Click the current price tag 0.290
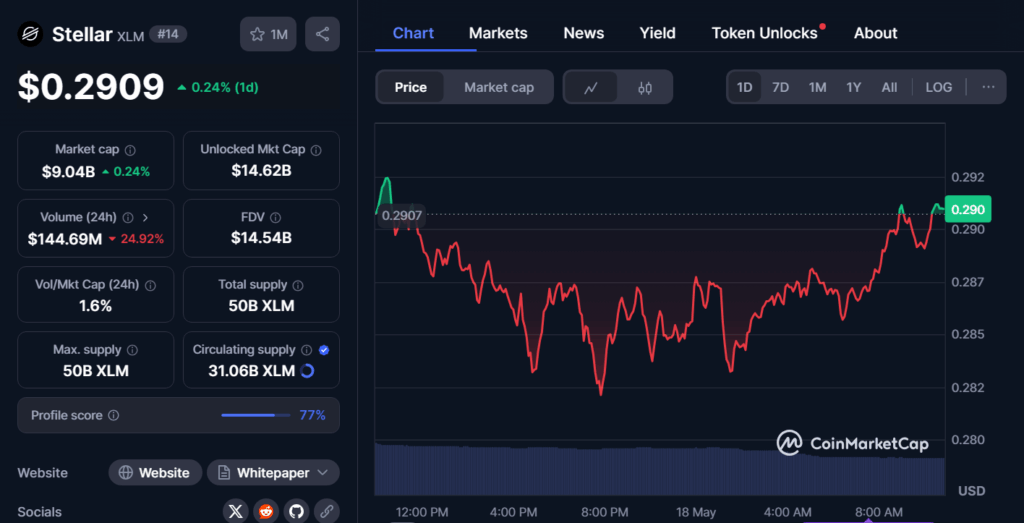The image size is (1024, 523). [968, 210]
